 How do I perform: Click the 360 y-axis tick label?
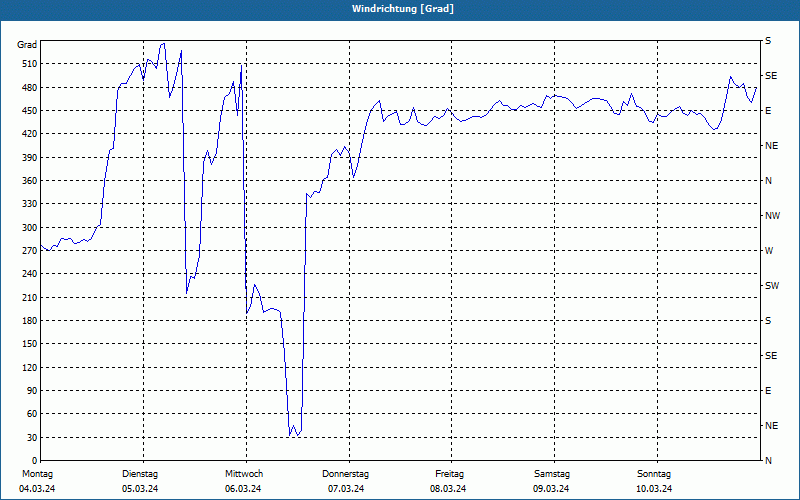click(x=30, y=181)
